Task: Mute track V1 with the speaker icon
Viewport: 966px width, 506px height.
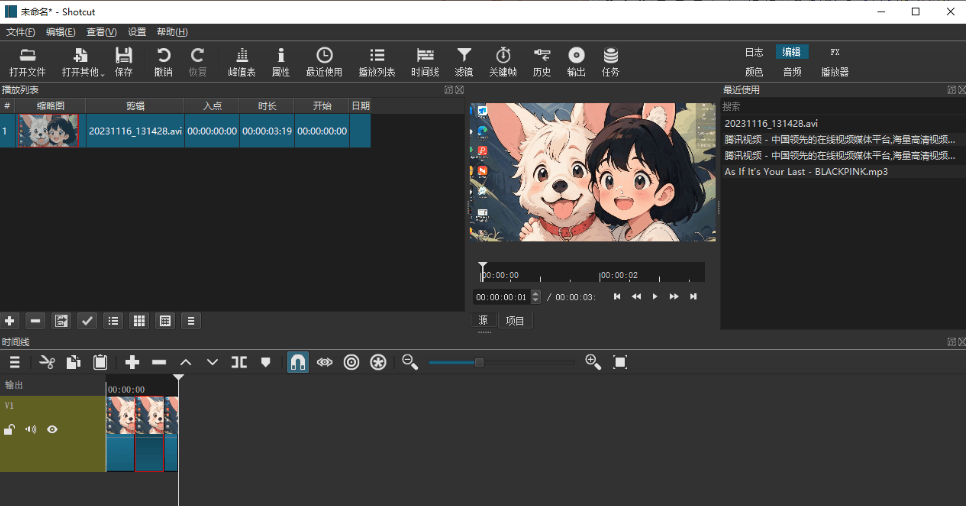Action: tap(31, 430)
